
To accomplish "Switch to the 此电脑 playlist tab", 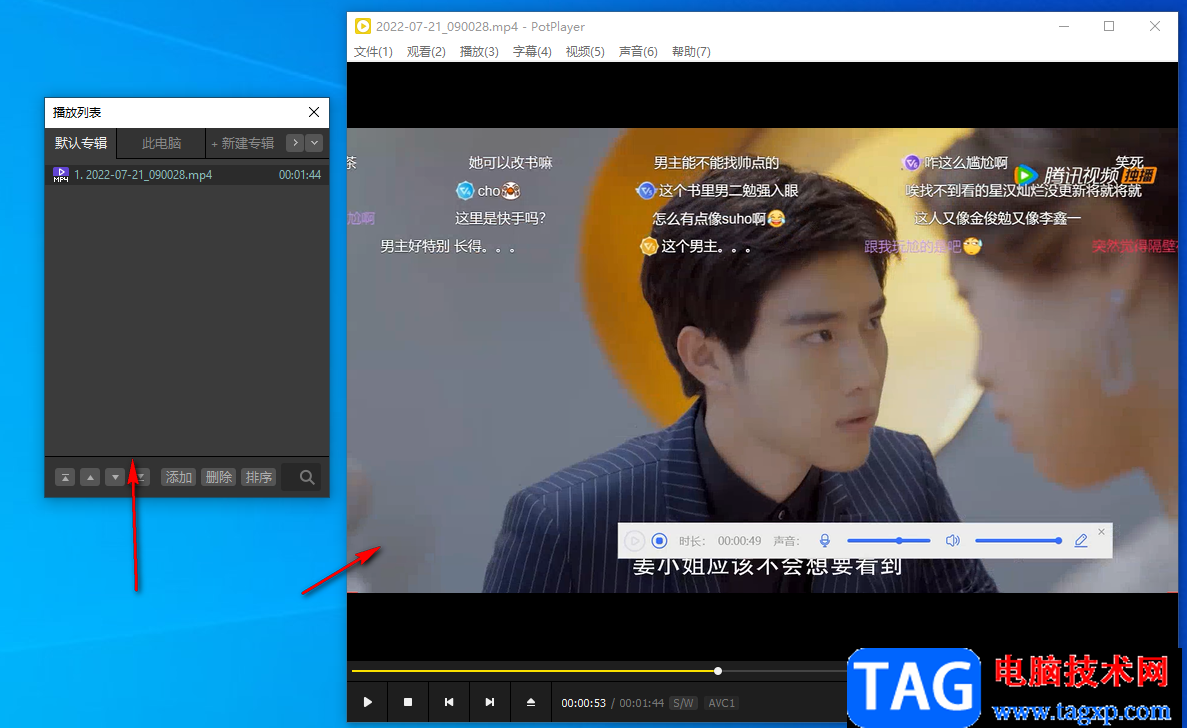I will point(161,143).
